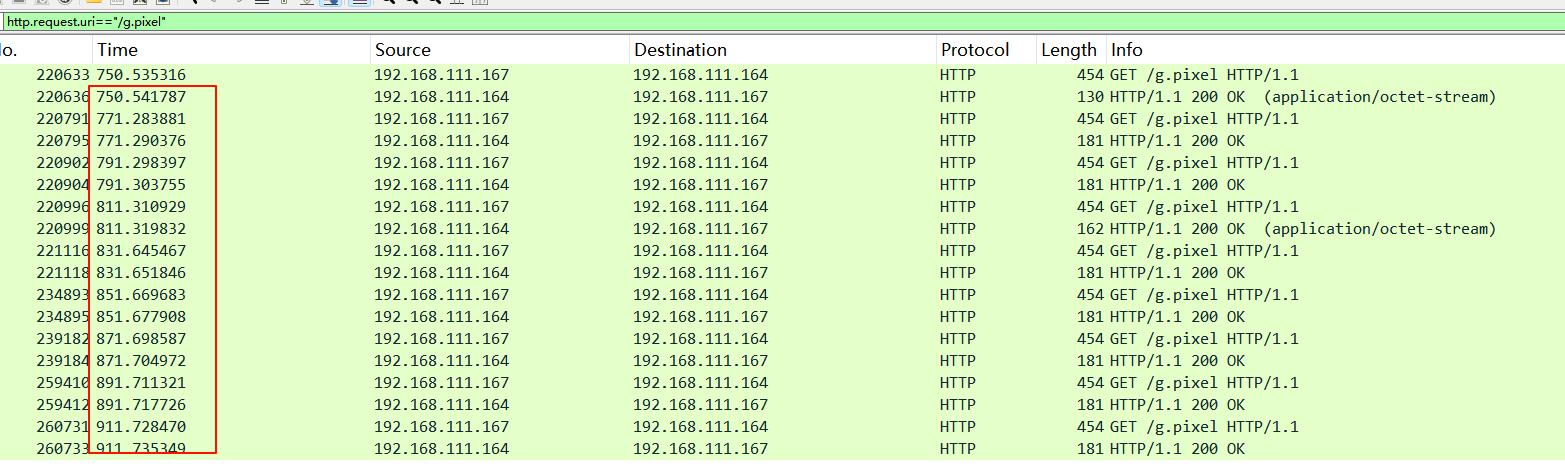Click the Destination column header
The height and width of the screenshot is (472, 1565).
680,50
